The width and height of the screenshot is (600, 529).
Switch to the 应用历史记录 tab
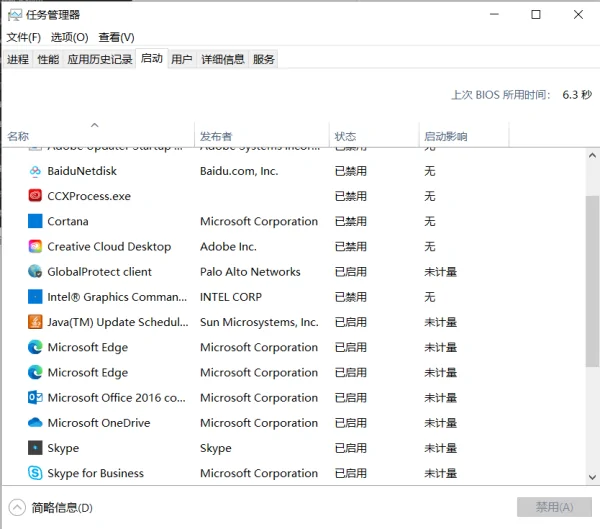[100, 59]
